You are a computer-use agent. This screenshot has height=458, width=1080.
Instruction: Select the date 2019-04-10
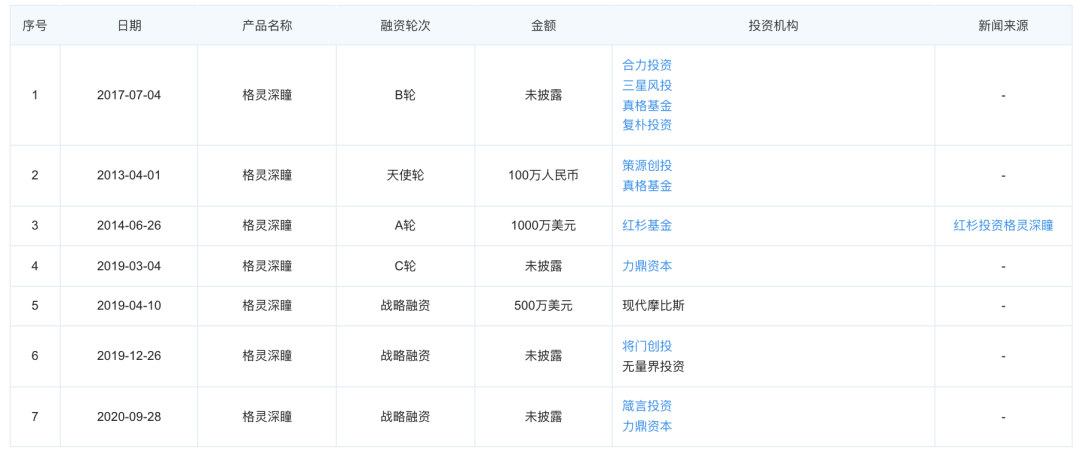129,306
